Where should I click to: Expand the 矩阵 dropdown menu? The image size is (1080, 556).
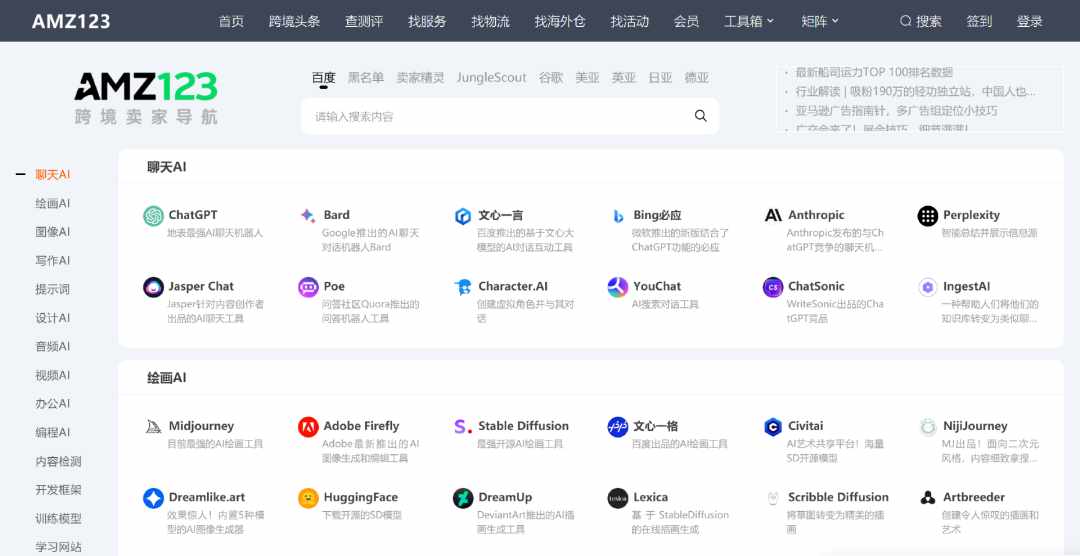tap(820, 21)
